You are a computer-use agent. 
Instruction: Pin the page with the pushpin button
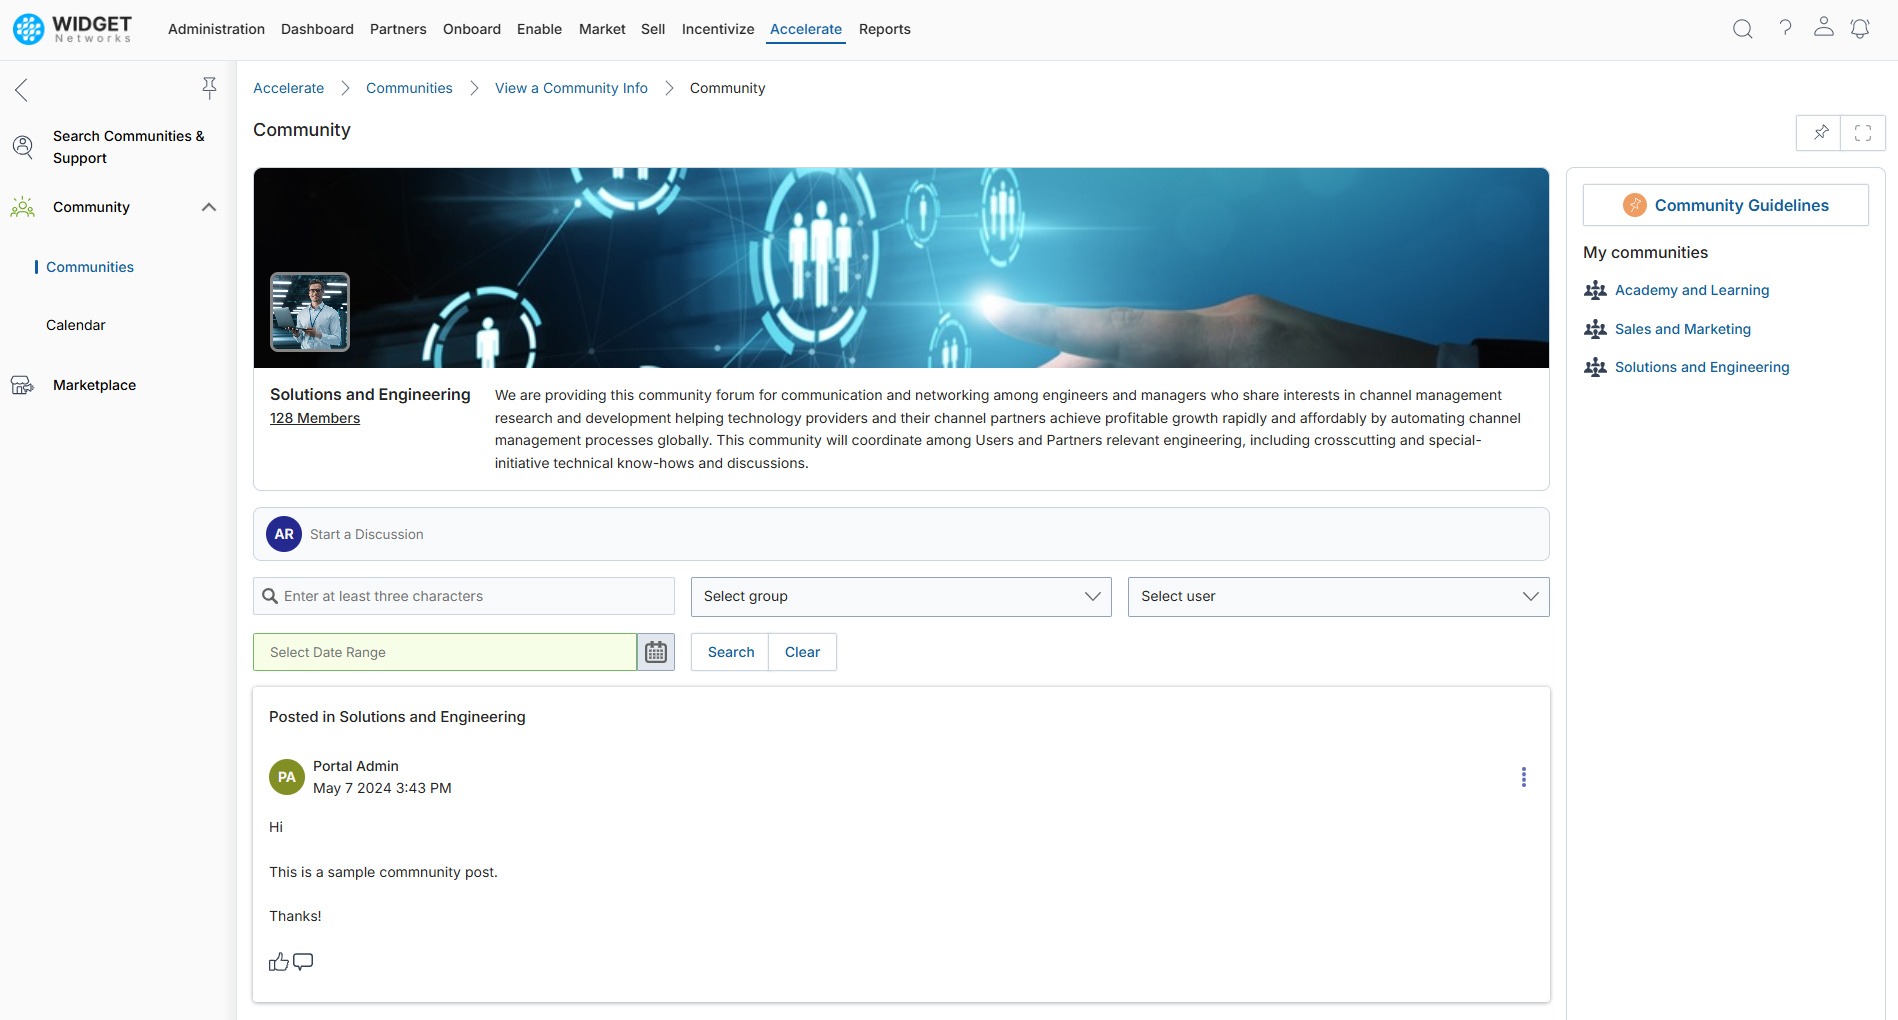click(1820, 133)
